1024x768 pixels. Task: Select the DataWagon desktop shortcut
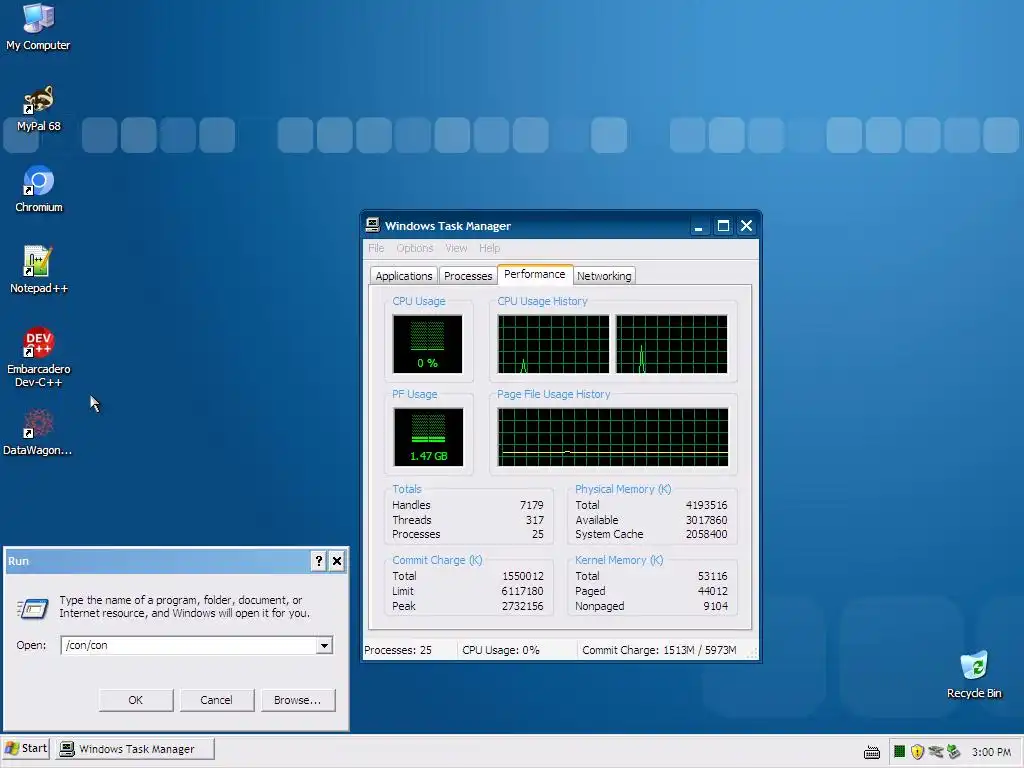pos(37,432)
